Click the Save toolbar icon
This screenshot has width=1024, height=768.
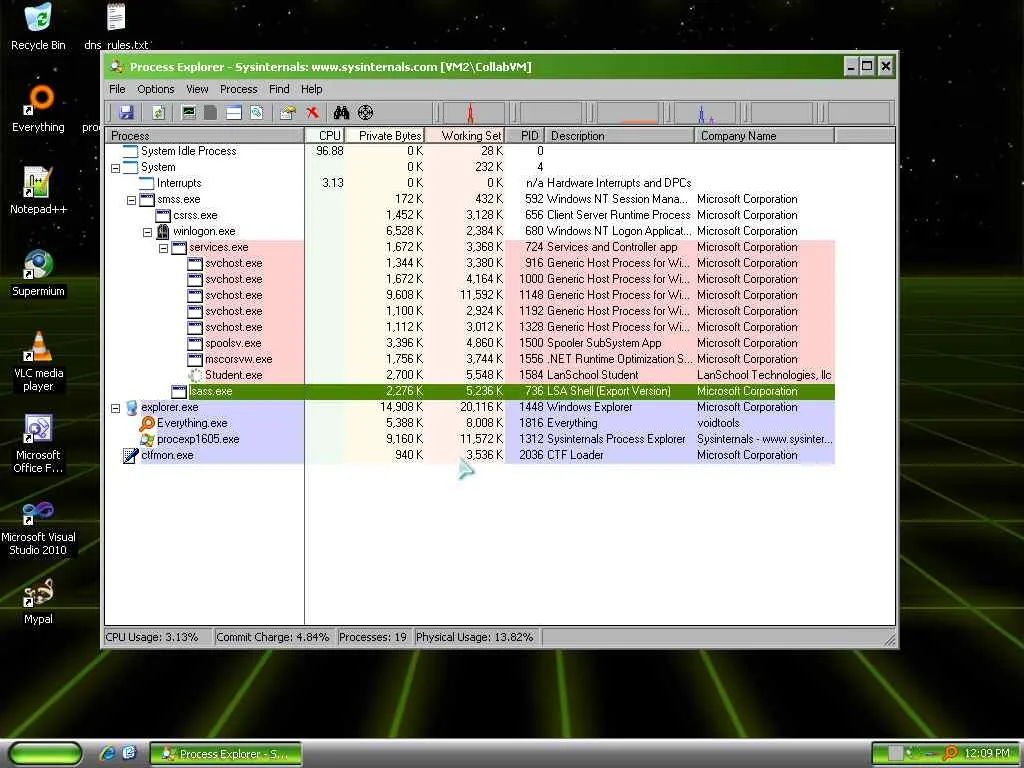(x=126, y=113)
